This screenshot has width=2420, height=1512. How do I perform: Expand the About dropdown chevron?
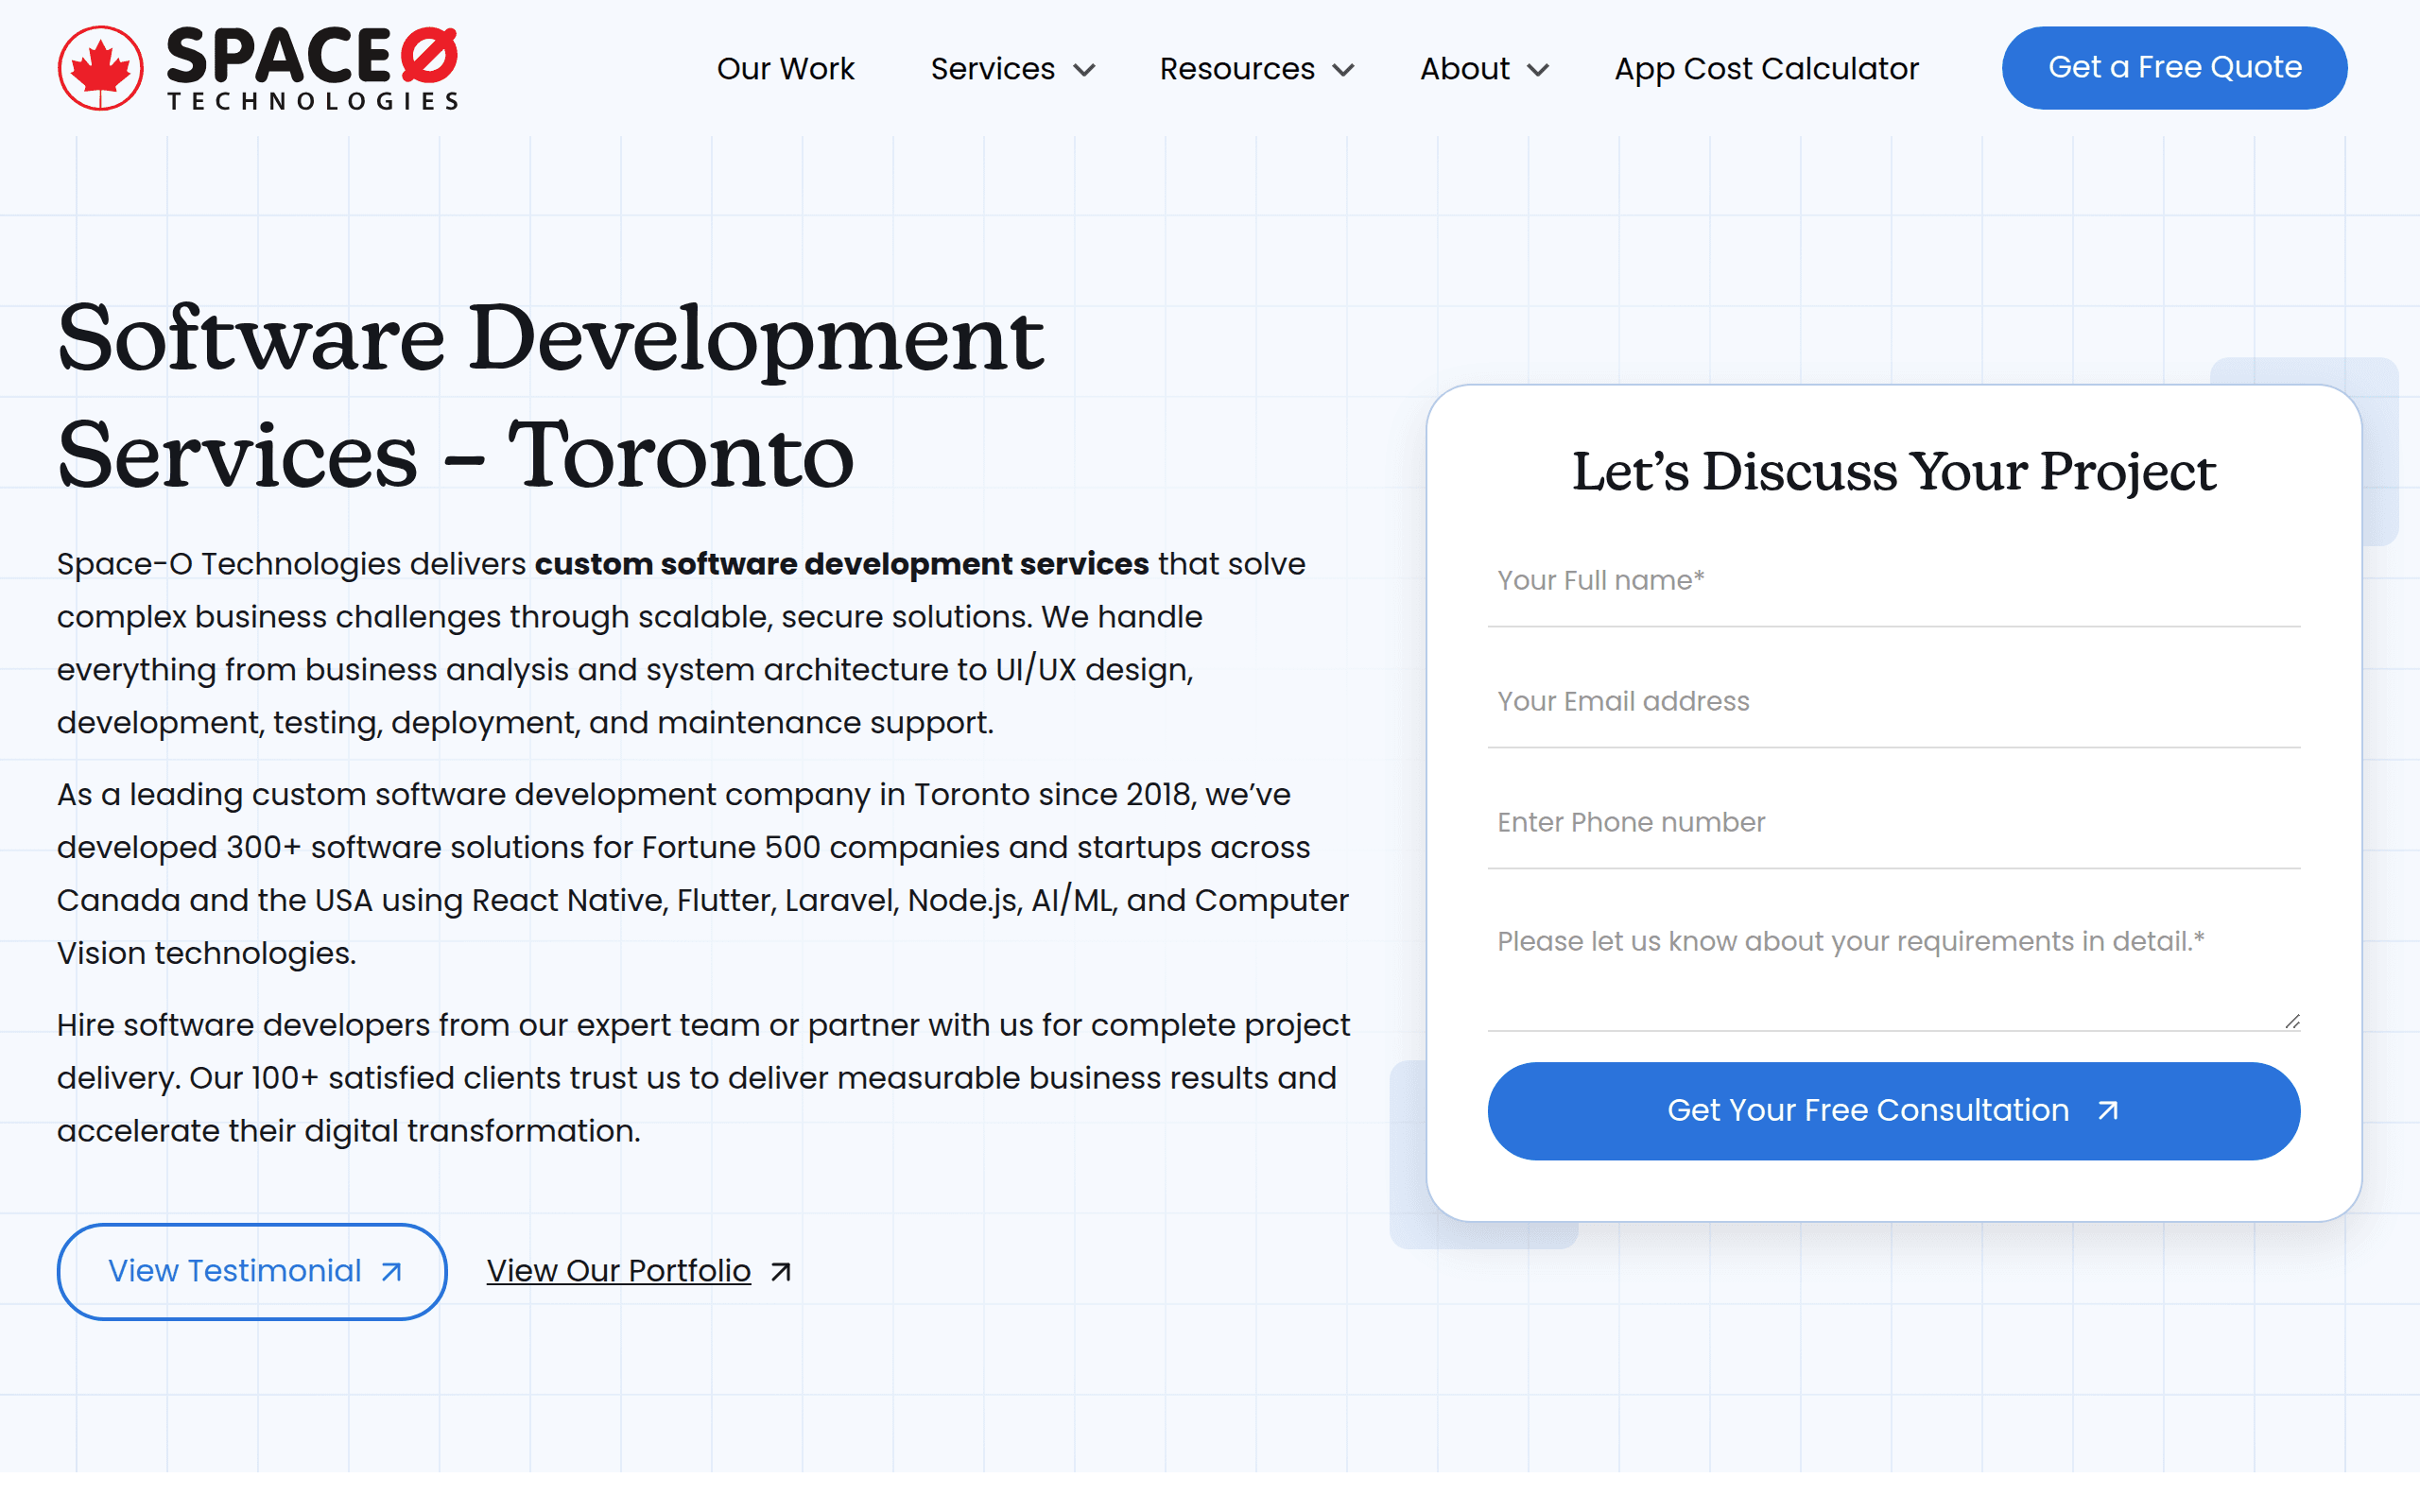pyautogui.click(x=1539, y=70)
